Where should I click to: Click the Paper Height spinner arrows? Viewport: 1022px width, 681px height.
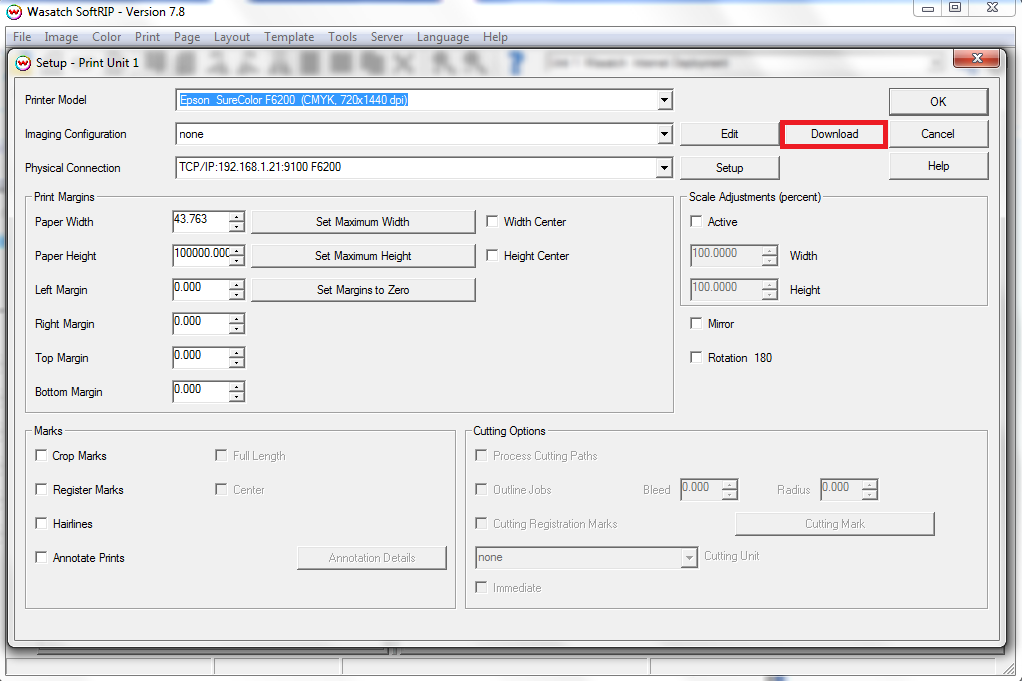(x=237, y=255)
